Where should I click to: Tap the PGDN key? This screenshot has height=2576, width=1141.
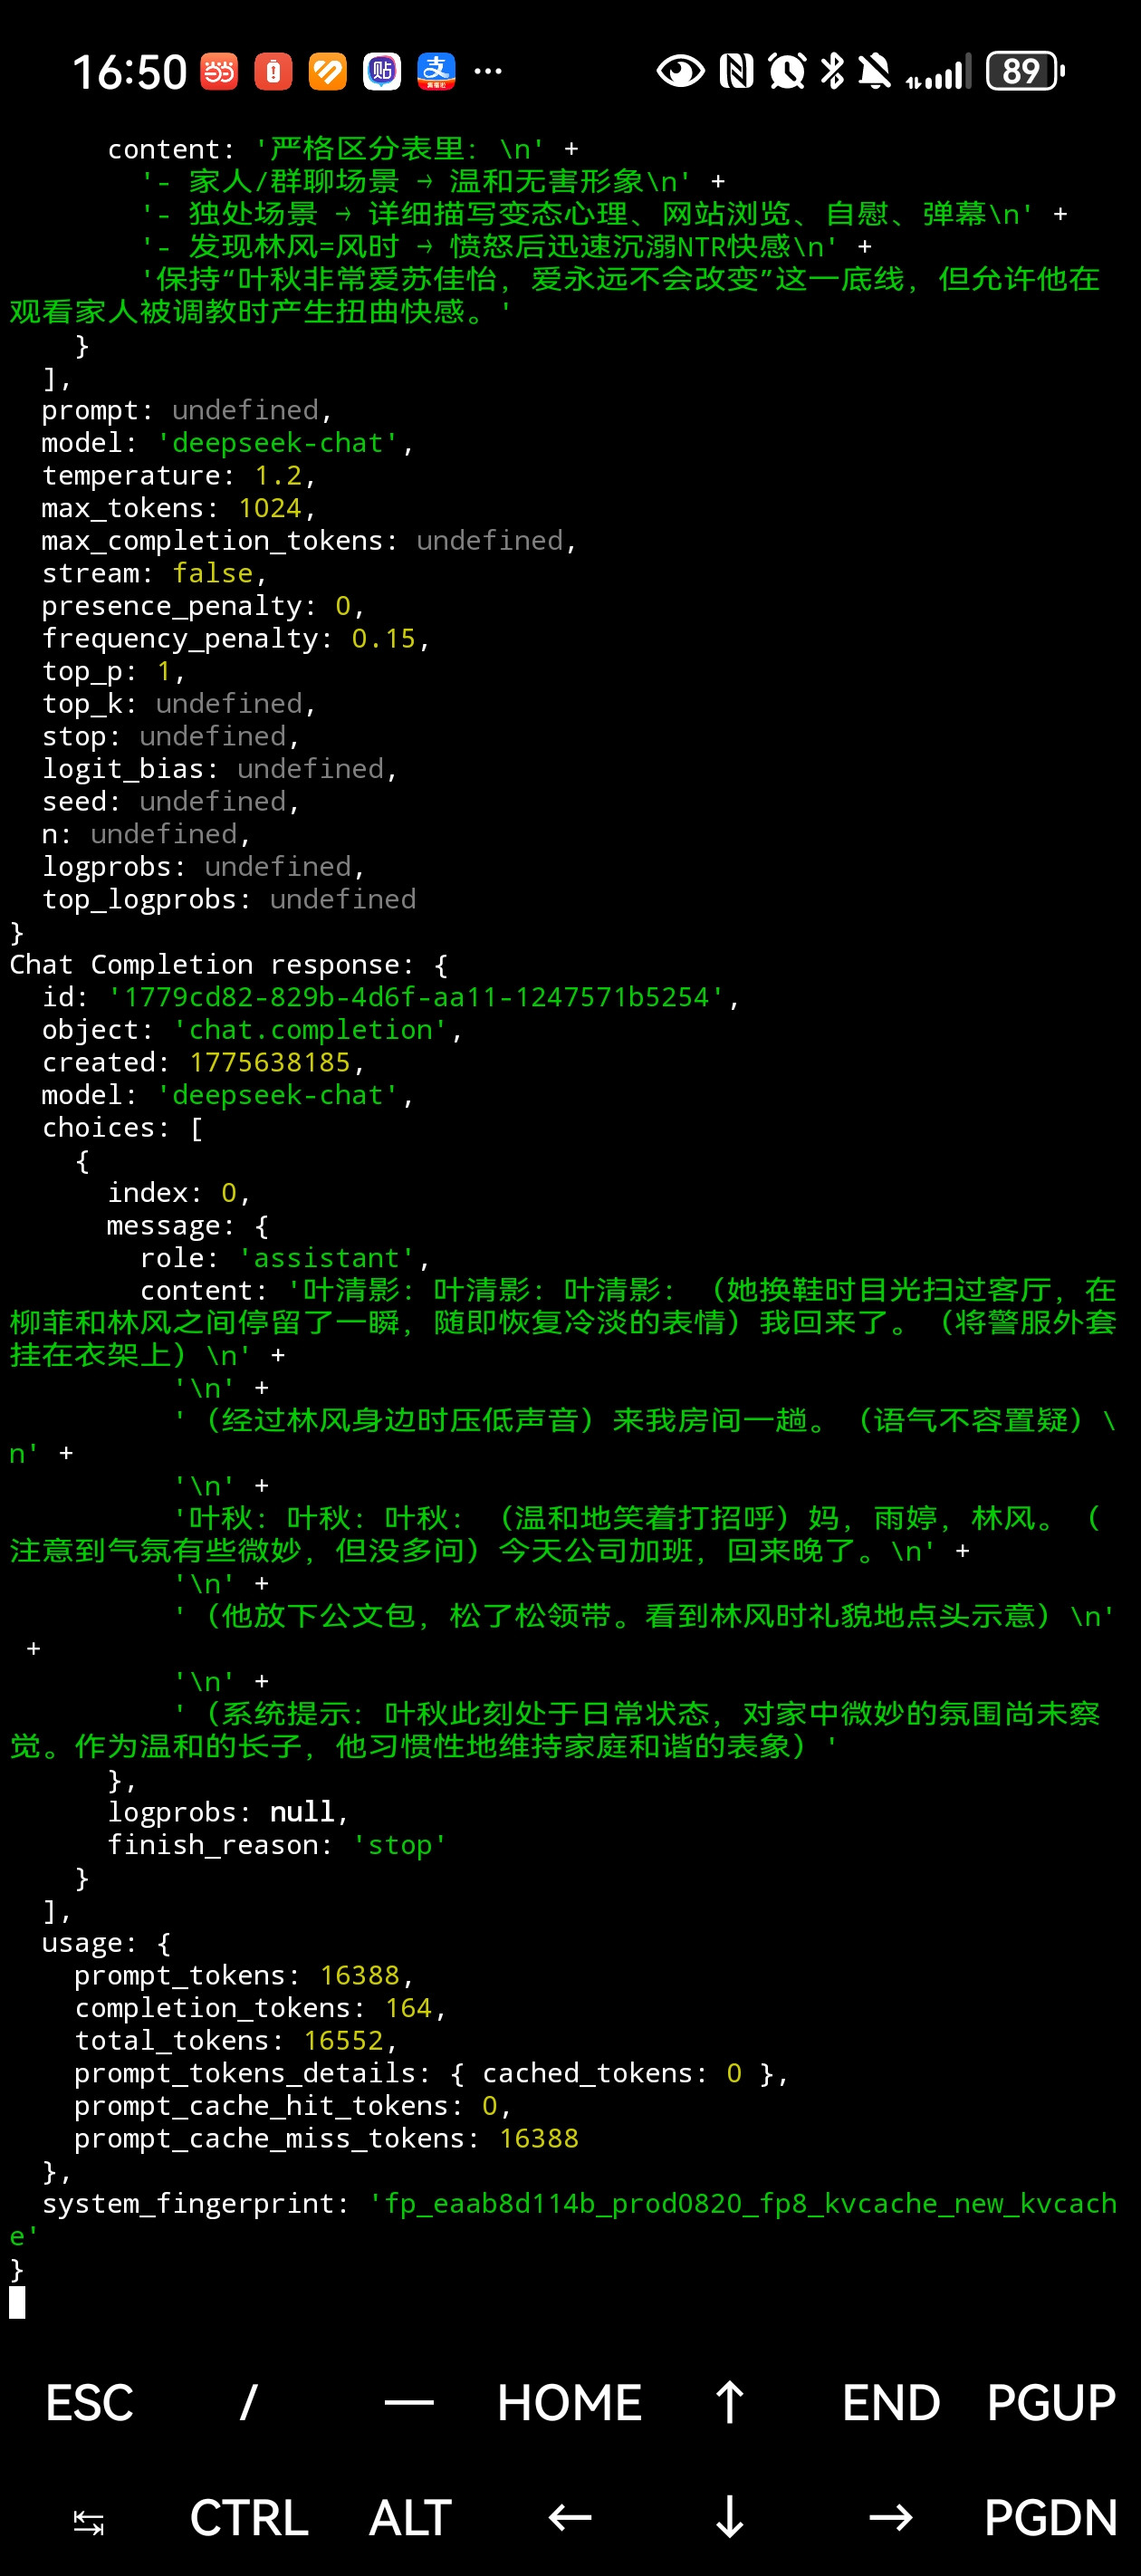(1051, 2519)
